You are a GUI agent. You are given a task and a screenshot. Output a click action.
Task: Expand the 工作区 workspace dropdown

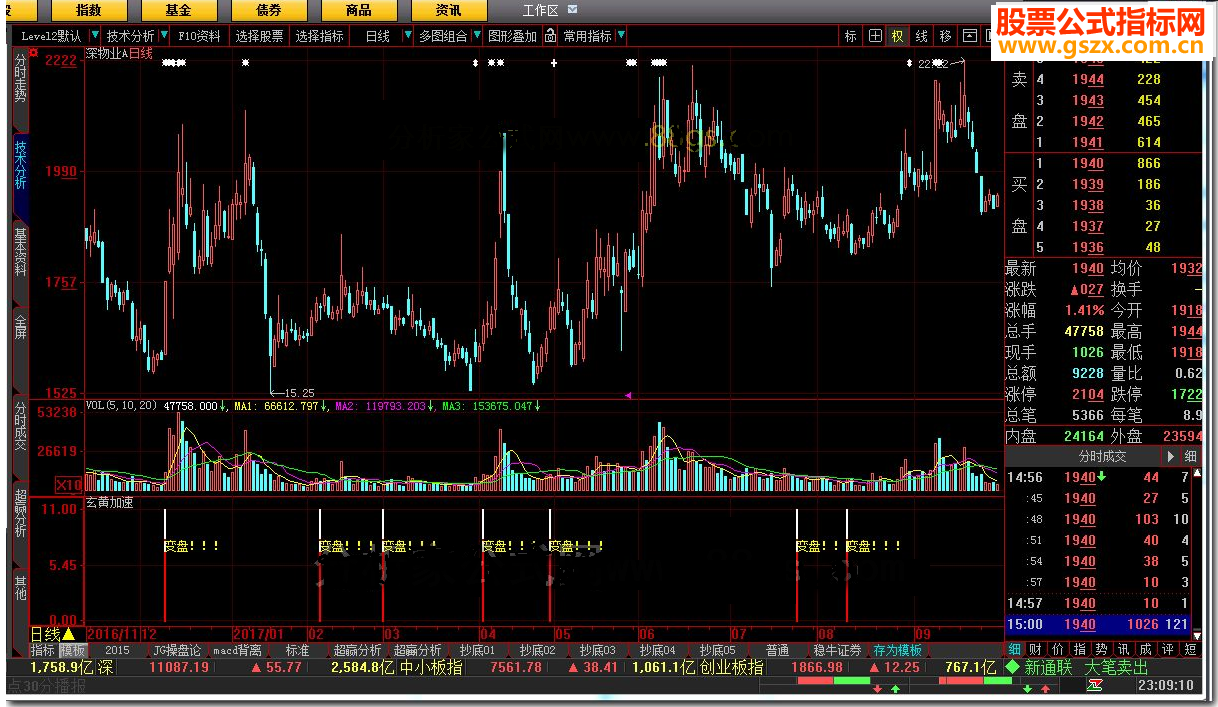click(573, 10)
